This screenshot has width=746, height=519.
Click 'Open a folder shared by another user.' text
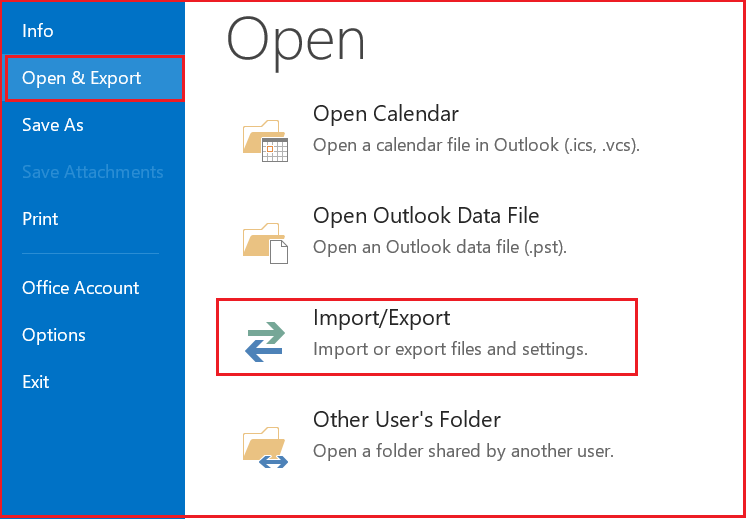[x=463, y=451]
